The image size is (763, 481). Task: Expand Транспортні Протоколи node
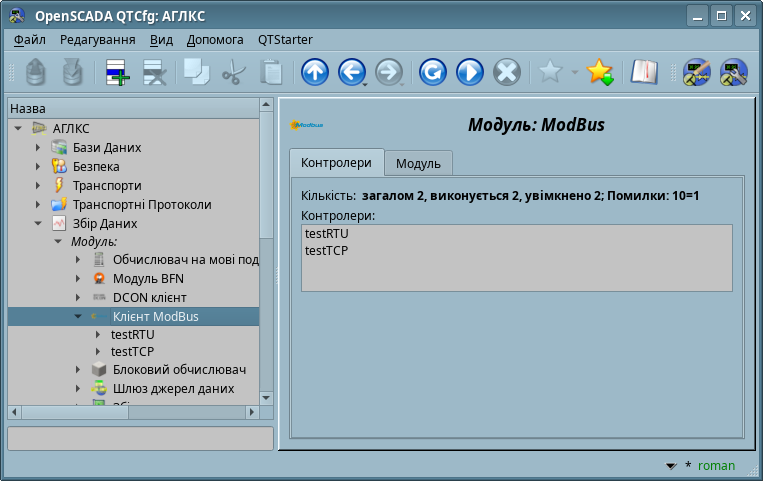pos(38,204)
